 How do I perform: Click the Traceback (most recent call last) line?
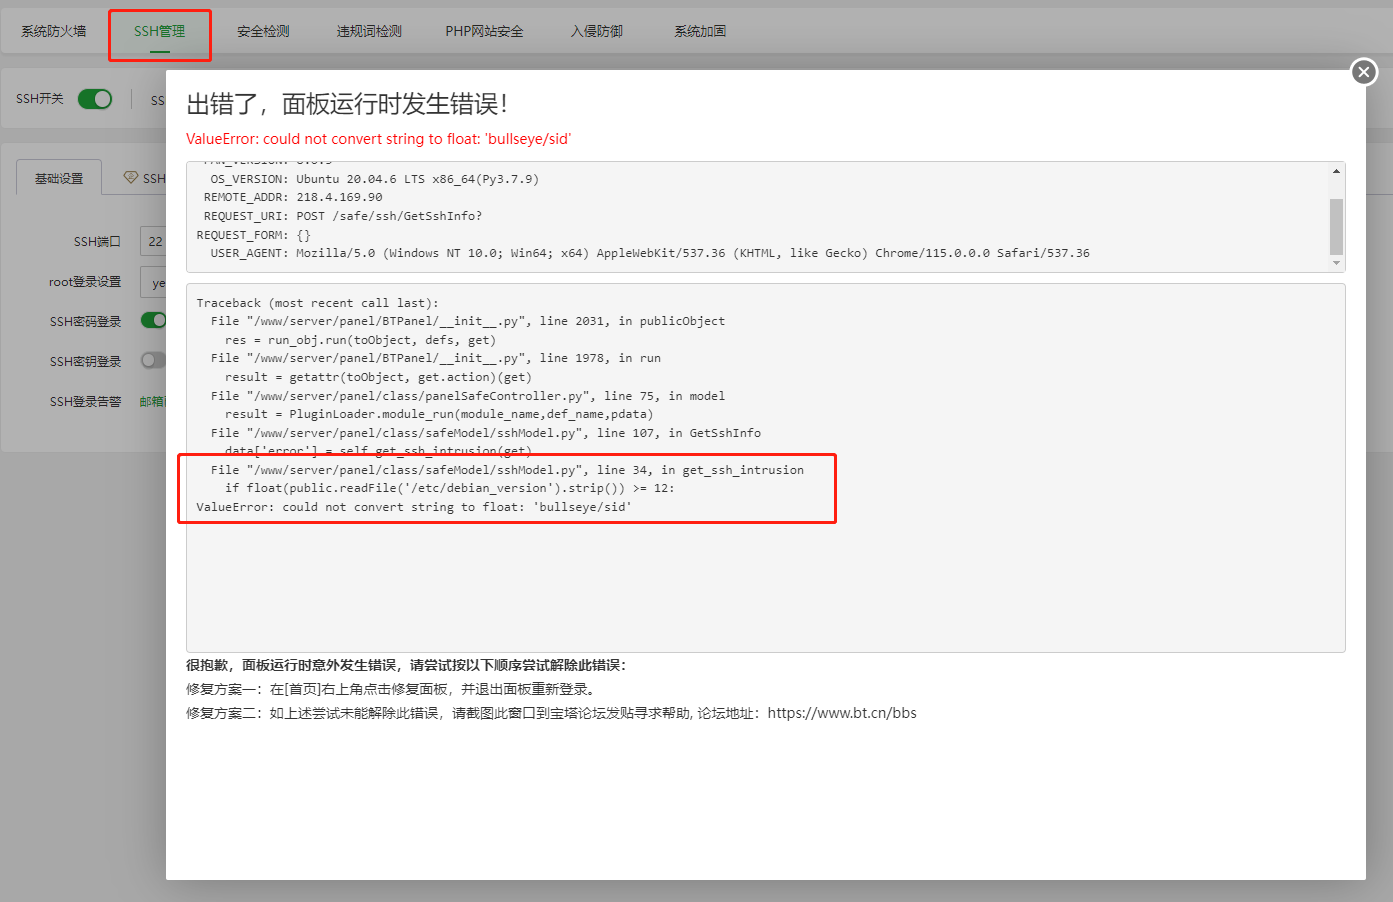click(x=317, y=303)
